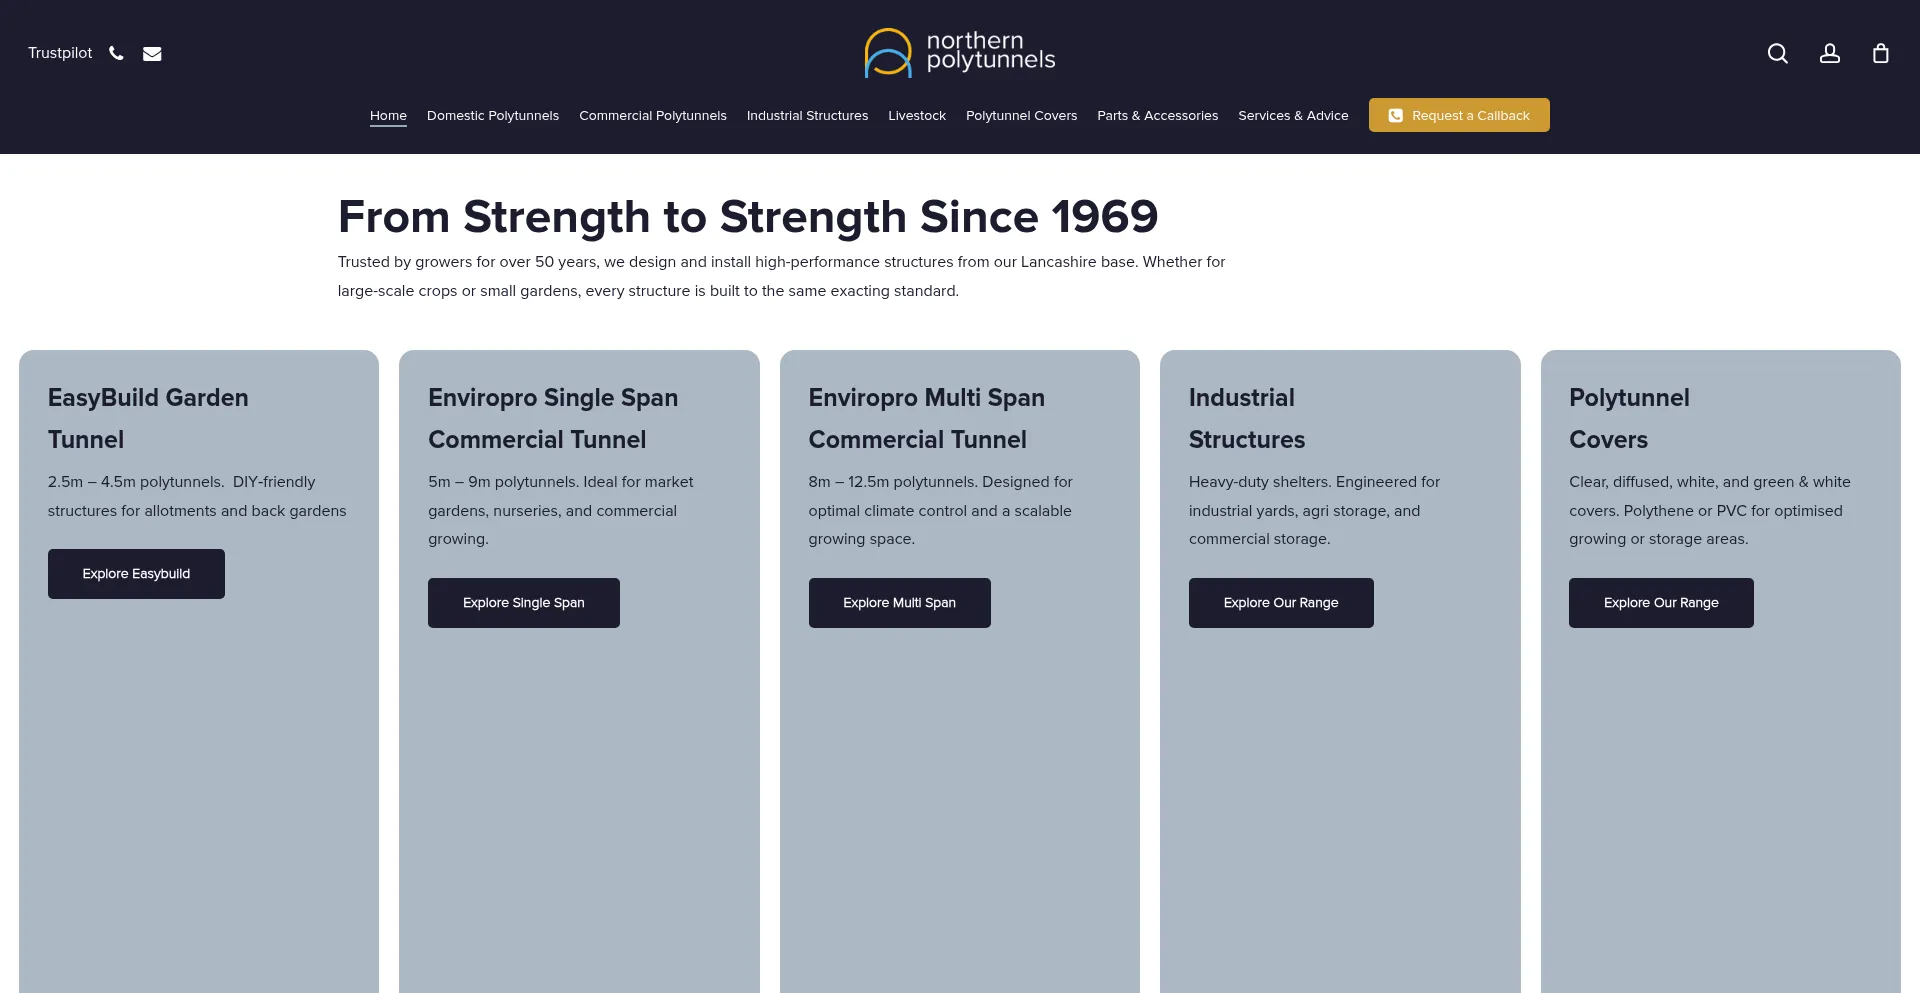The image size is (1920, 993).
Task: Open Polytunnel Covers in the navigation
Action: tap(1021, 116)
